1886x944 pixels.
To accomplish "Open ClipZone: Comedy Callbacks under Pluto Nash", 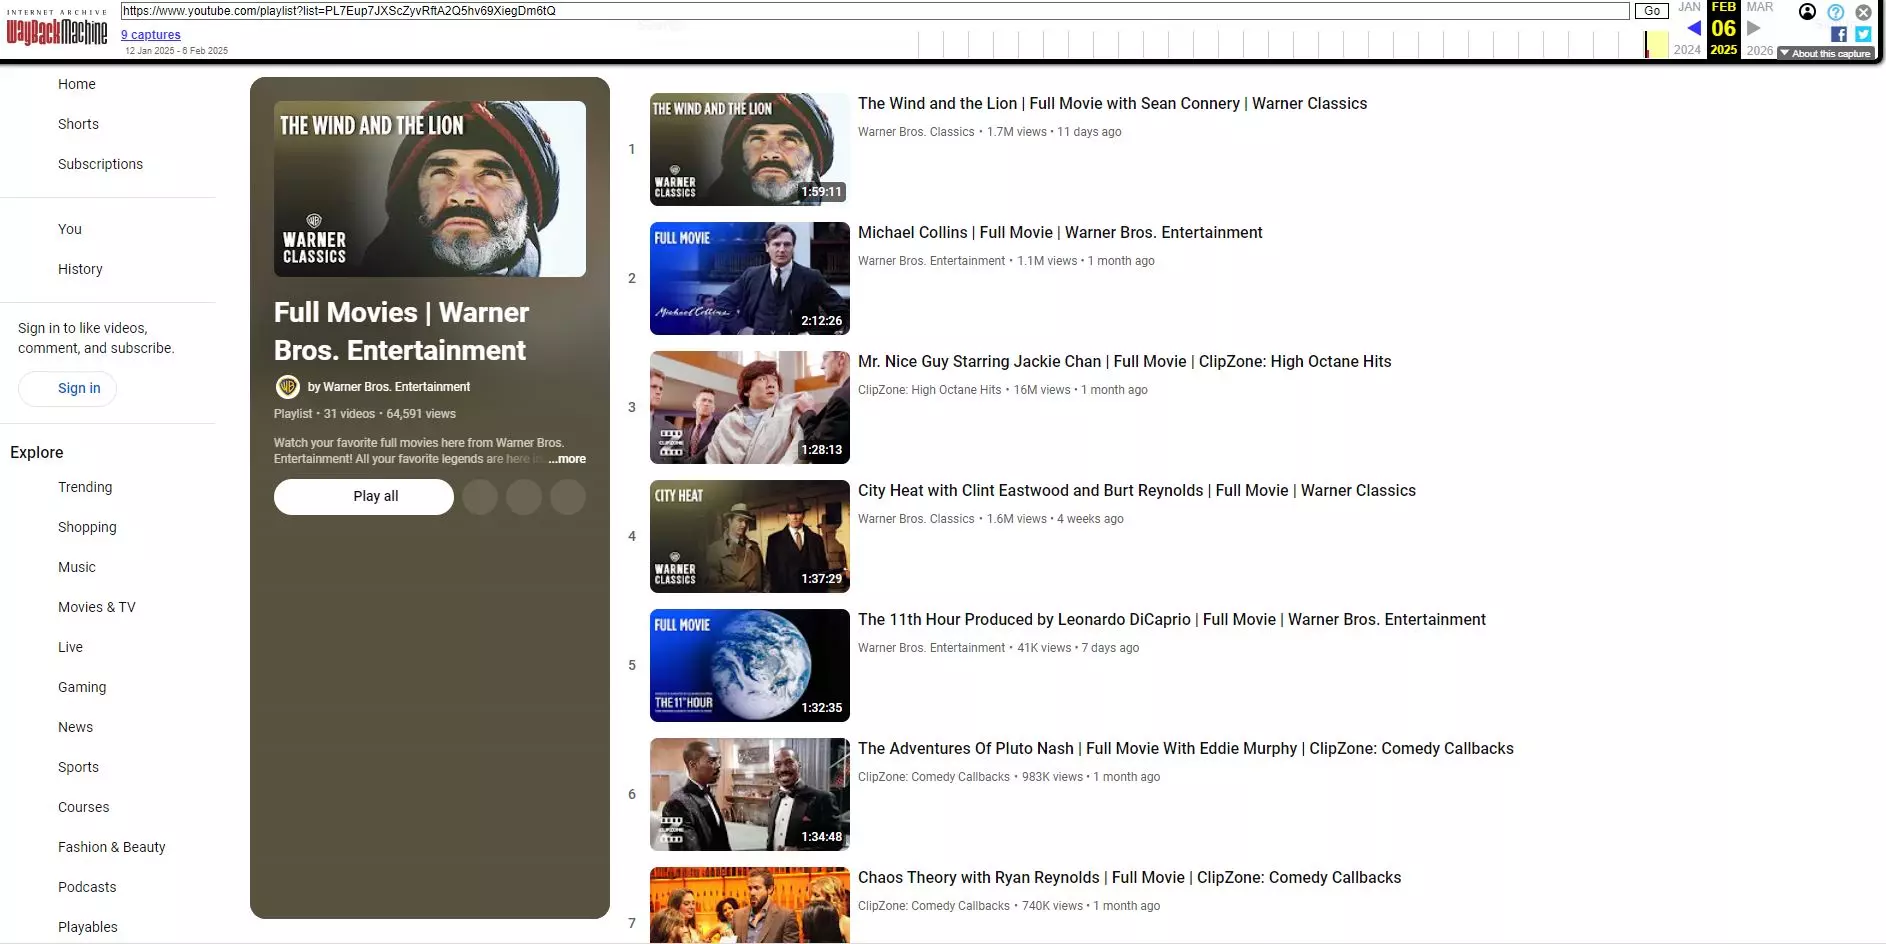I will (x=934, y=777).
